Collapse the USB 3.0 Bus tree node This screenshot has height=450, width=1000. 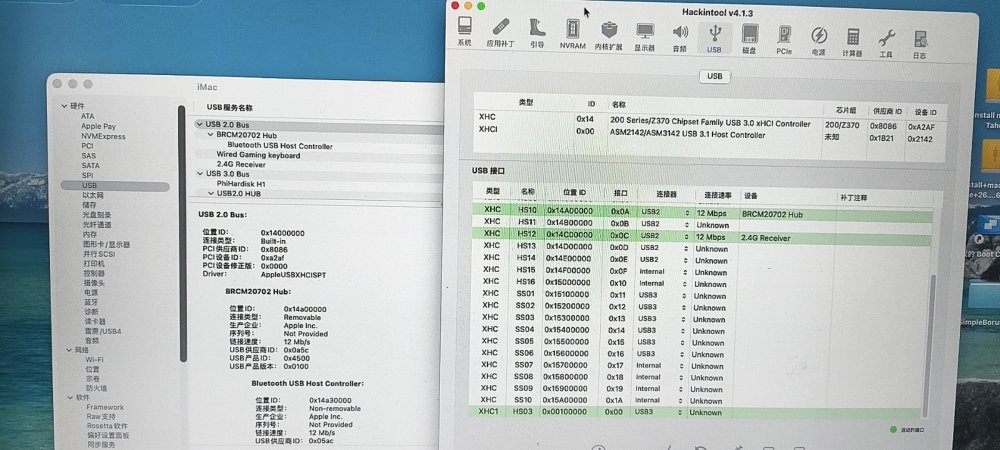point(200,173)
